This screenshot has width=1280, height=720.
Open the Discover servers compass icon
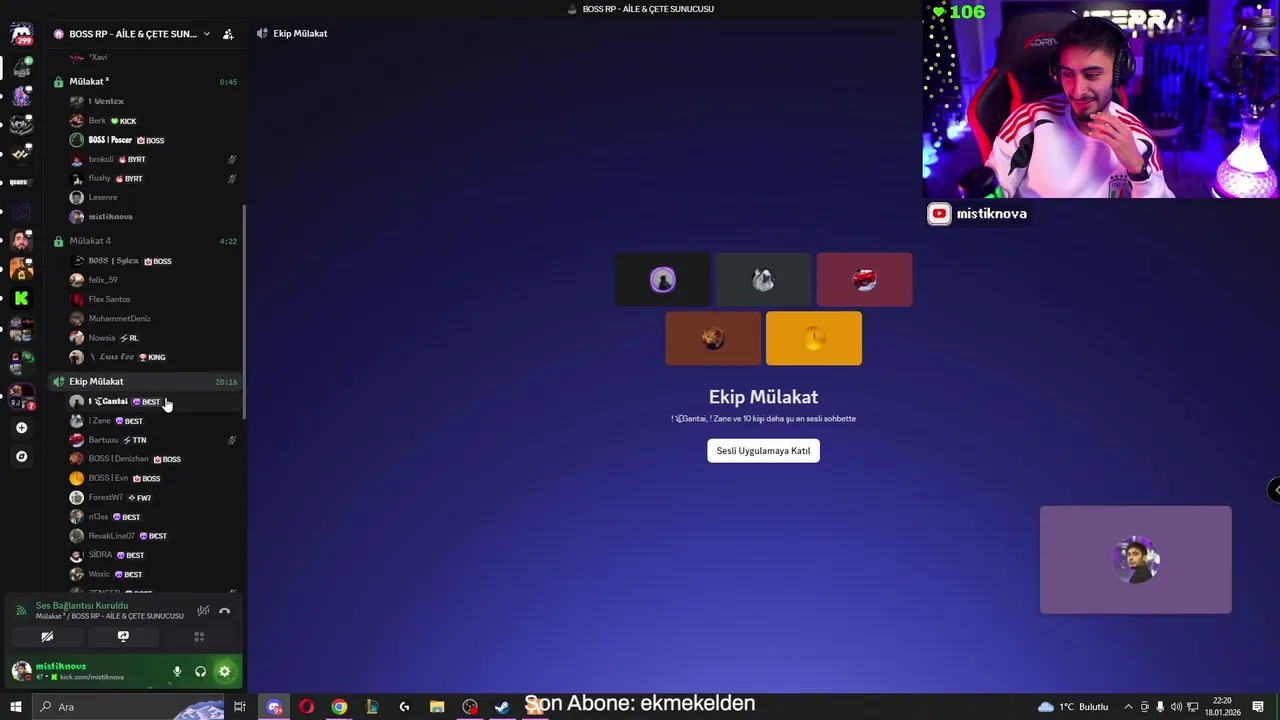pos(21,457)
